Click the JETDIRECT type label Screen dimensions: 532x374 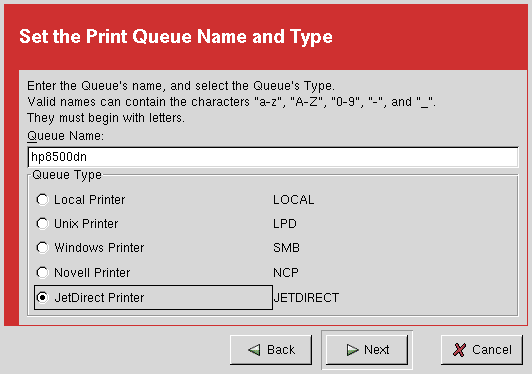coord(306,298)
